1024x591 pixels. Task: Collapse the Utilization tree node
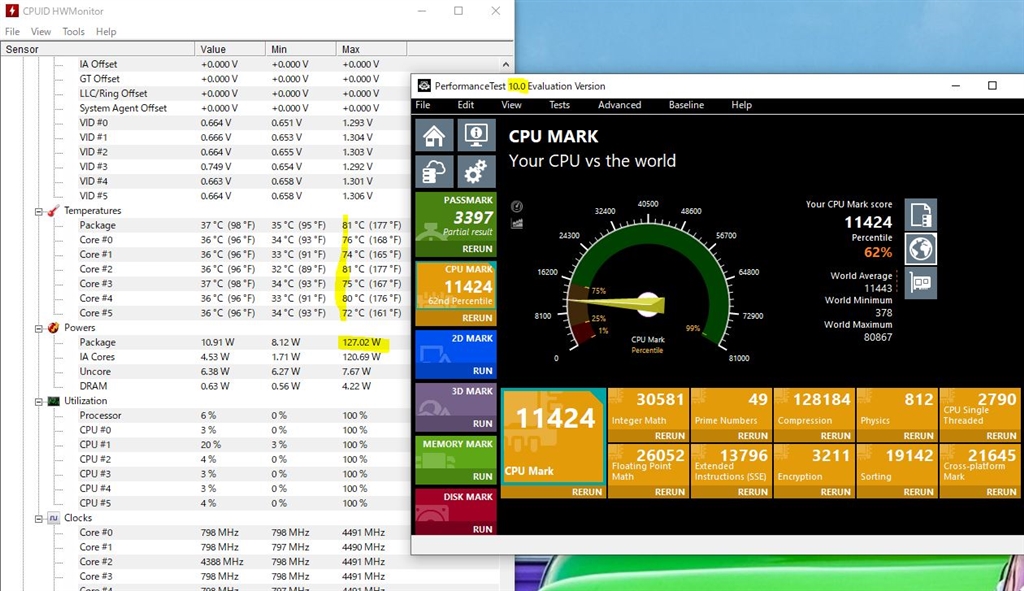point(39,402)
